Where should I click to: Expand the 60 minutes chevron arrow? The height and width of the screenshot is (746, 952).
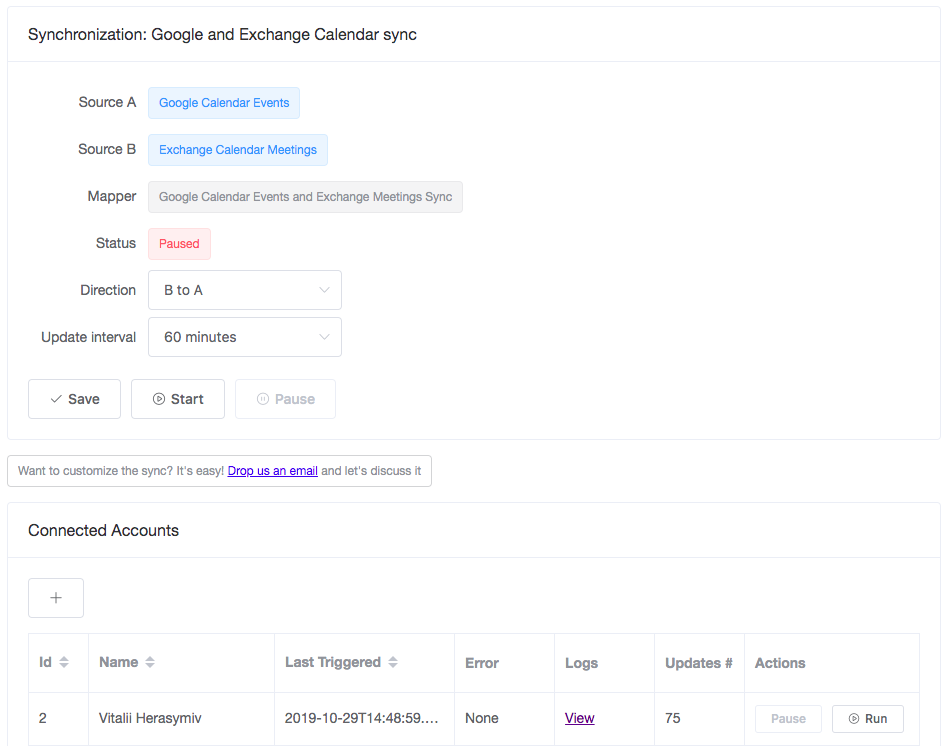point(324,337)
